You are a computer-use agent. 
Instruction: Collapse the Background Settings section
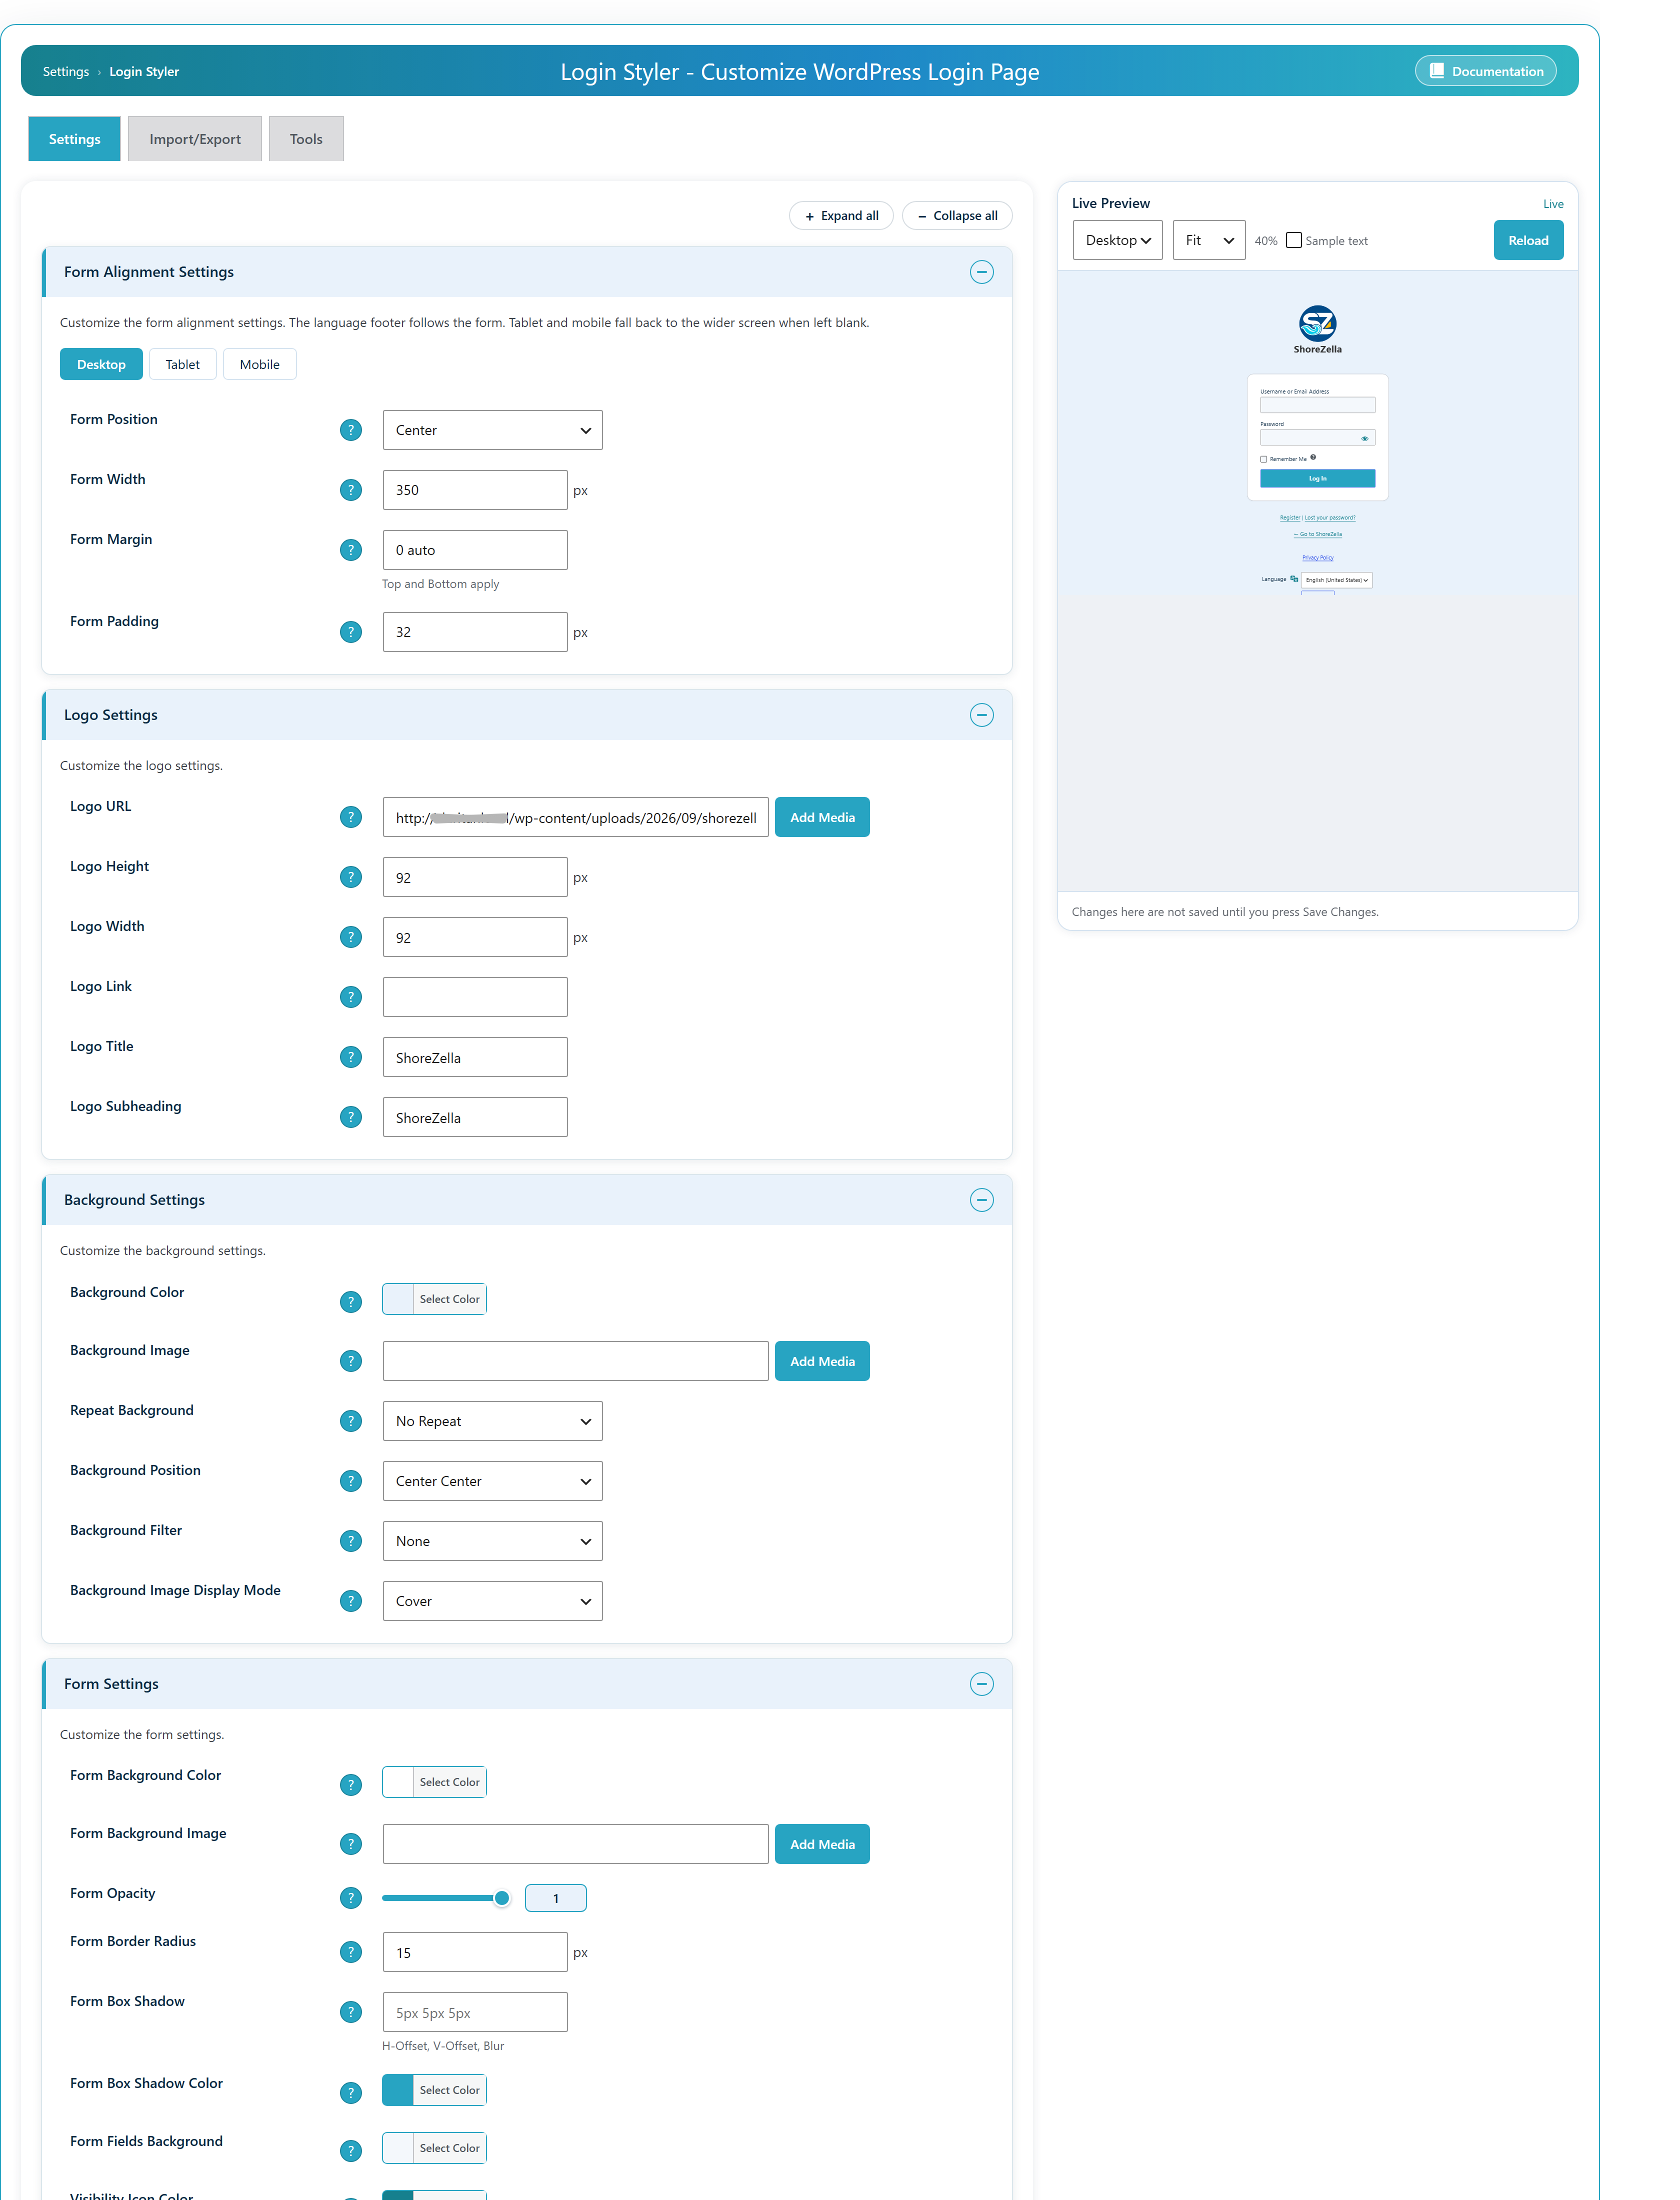982,1200
